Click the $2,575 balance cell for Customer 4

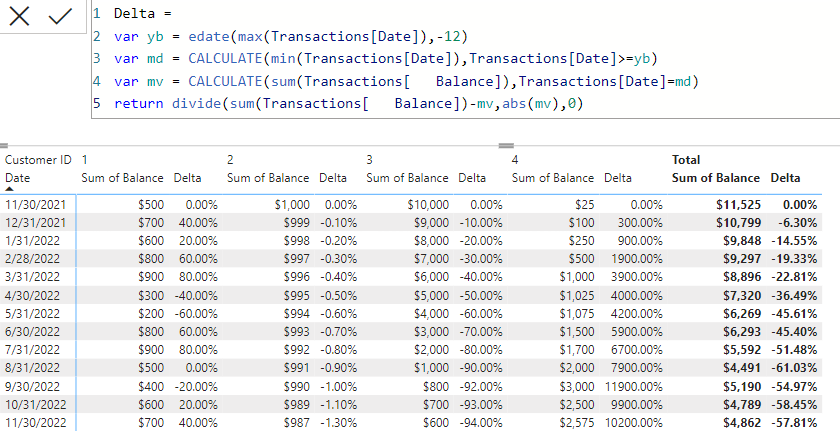point(577,423)
